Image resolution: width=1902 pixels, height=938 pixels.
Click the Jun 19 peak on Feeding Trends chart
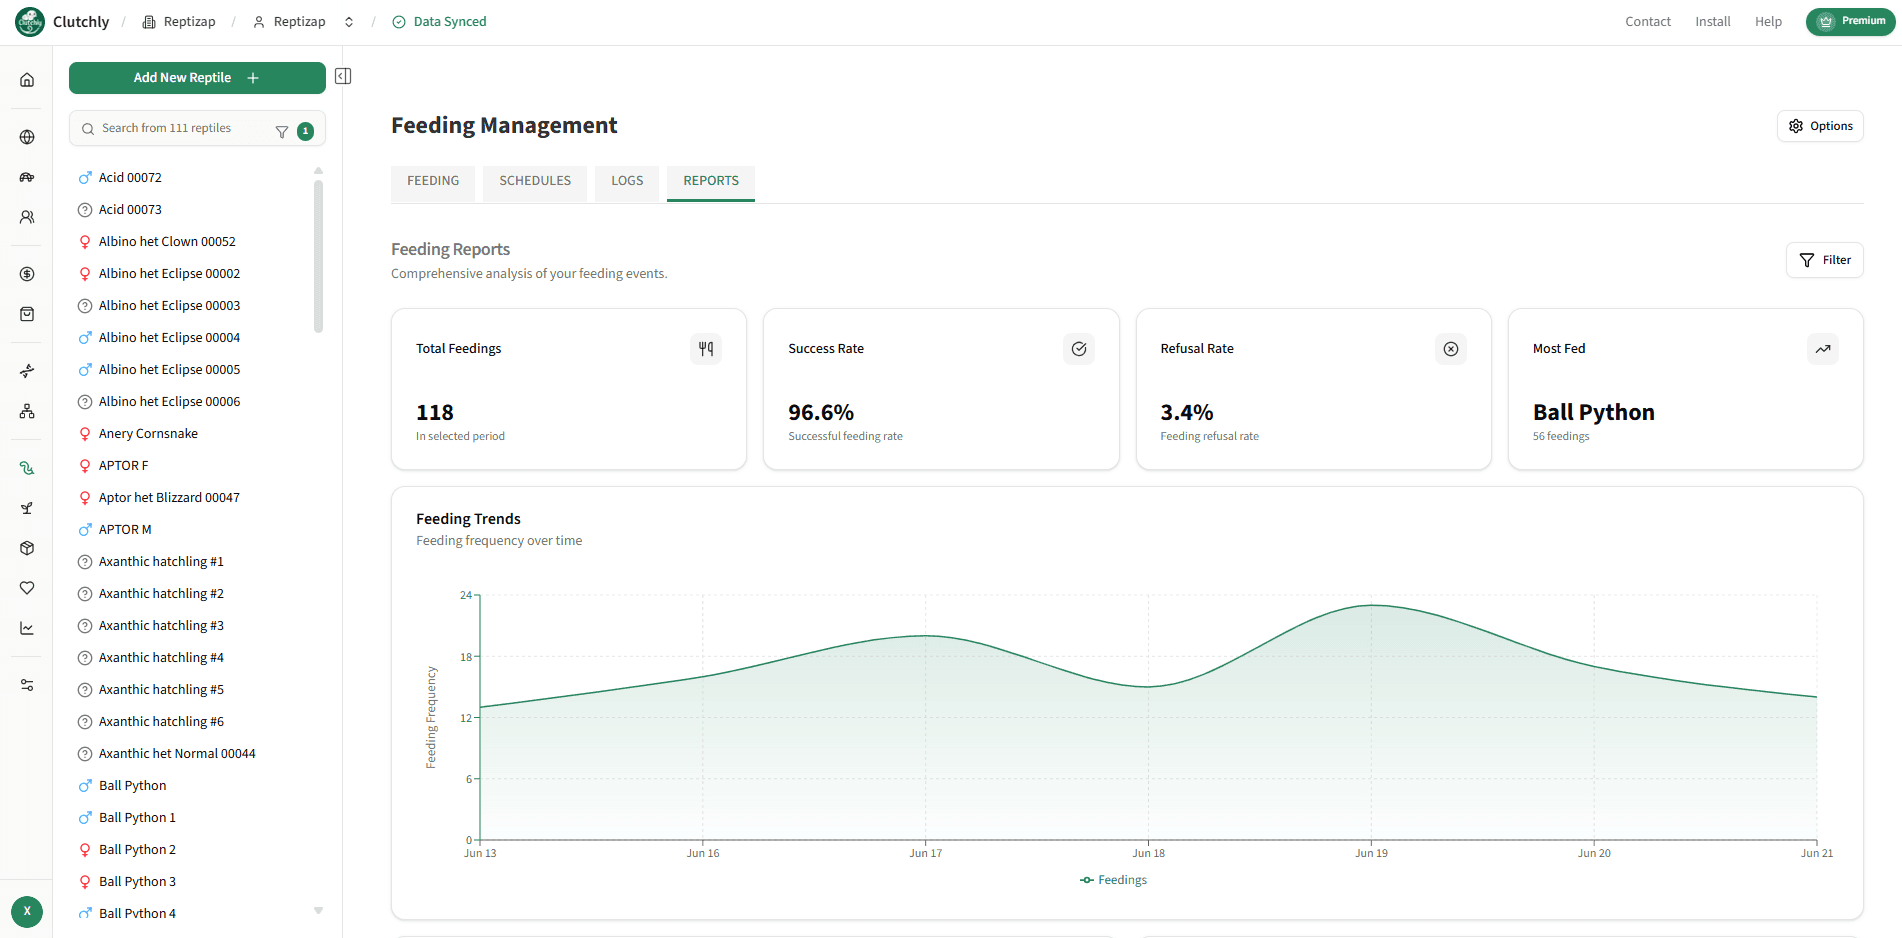click(x=1372, y=605)
